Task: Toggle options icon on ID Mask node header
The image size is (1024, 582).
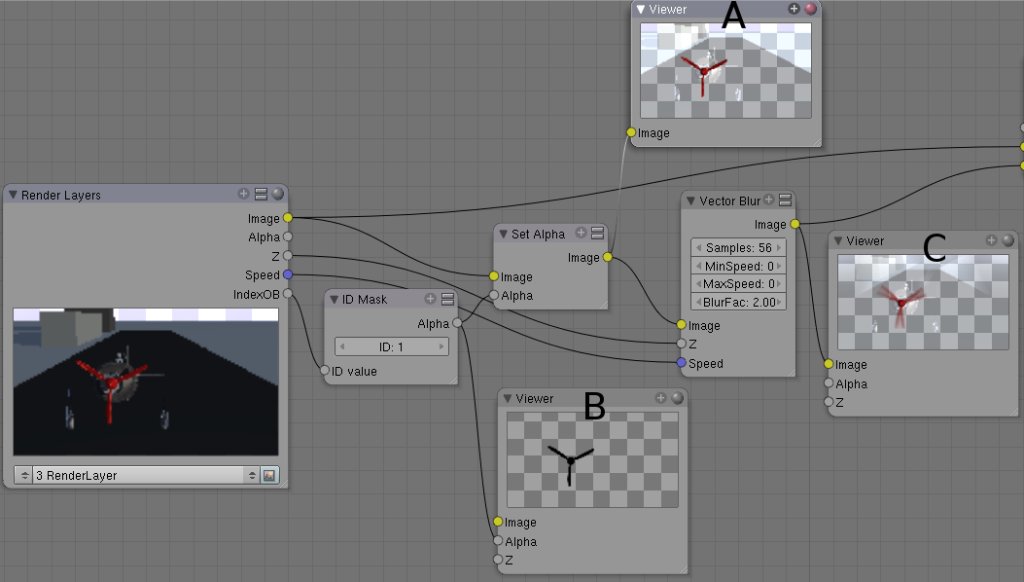Action: coord(447,299)
